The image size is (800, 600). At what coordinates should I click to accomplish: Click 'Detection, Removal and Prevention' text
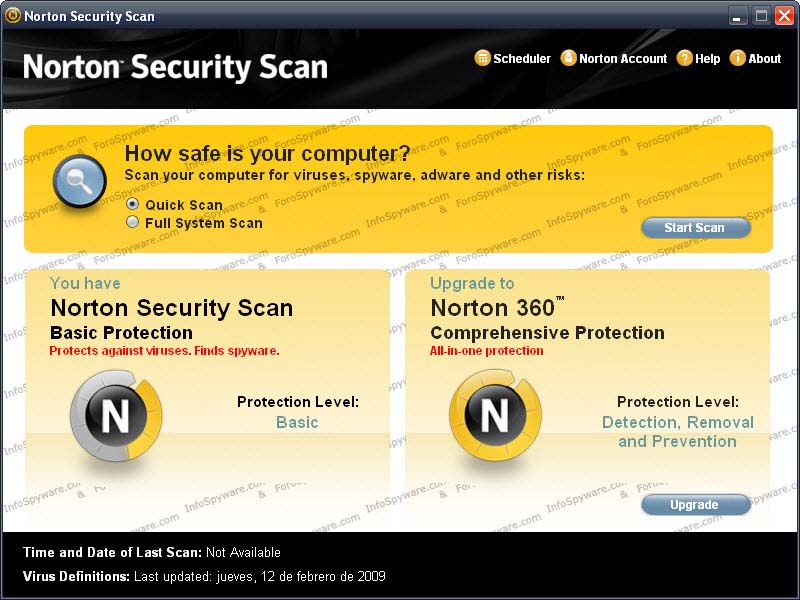click(x=678, y=432)
